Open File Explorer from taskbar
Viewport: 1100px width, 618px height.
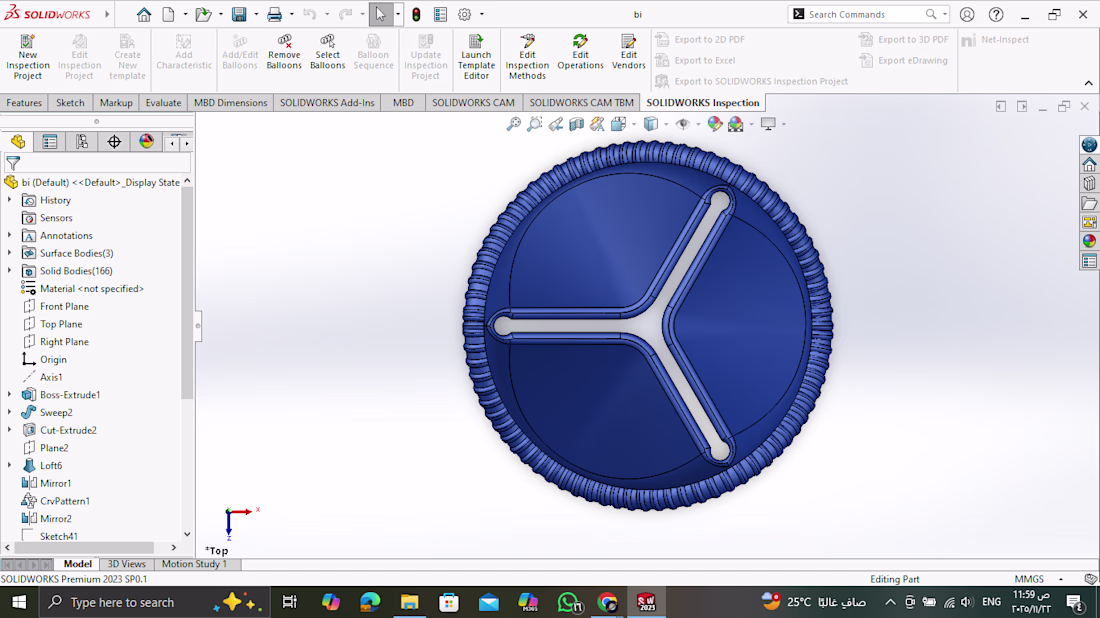coord(409,602)
